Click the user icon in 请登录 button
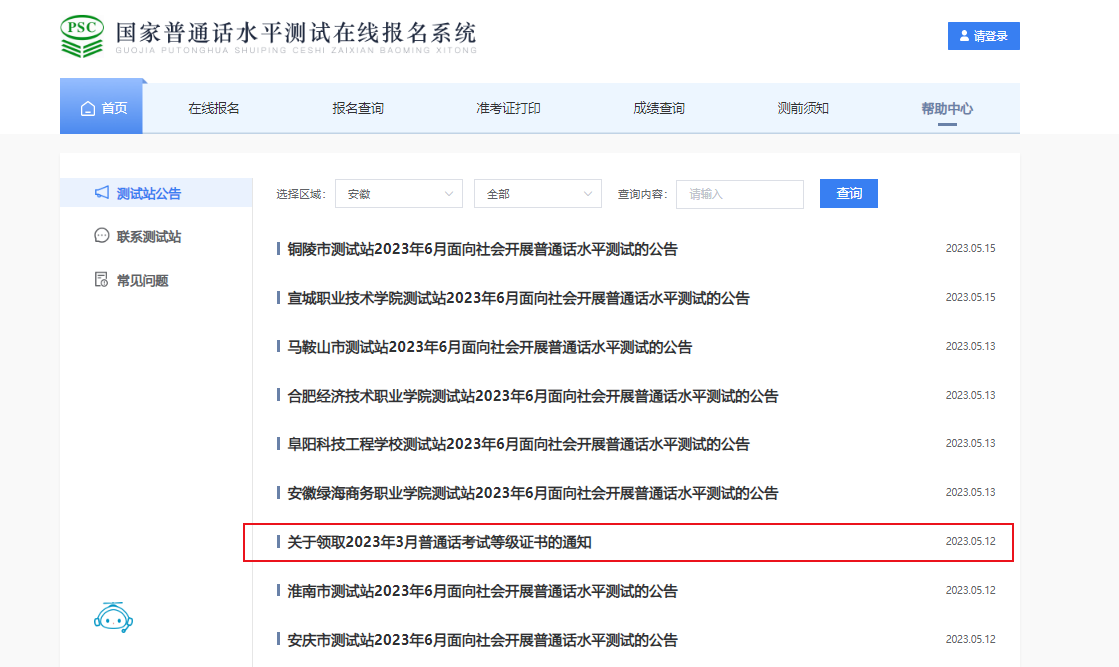This screenshot has height=667, width=1119. click(964, 36)
